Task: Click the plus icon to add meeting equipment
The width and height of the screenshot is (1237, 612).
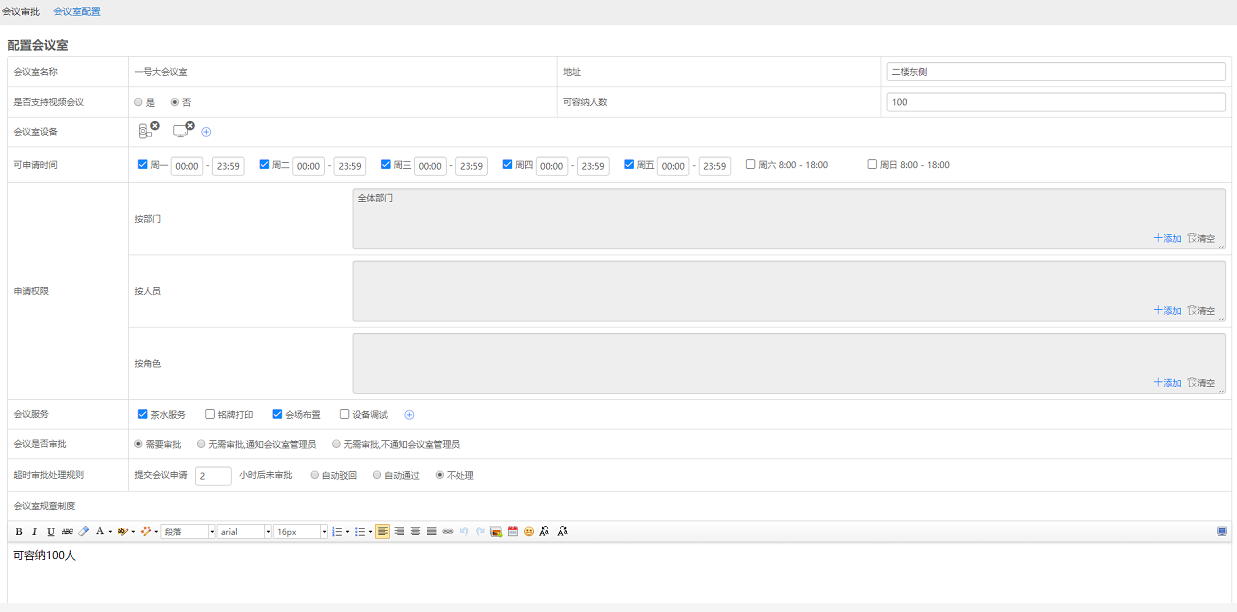Action: pyautogui.click(x=206, y=132)
